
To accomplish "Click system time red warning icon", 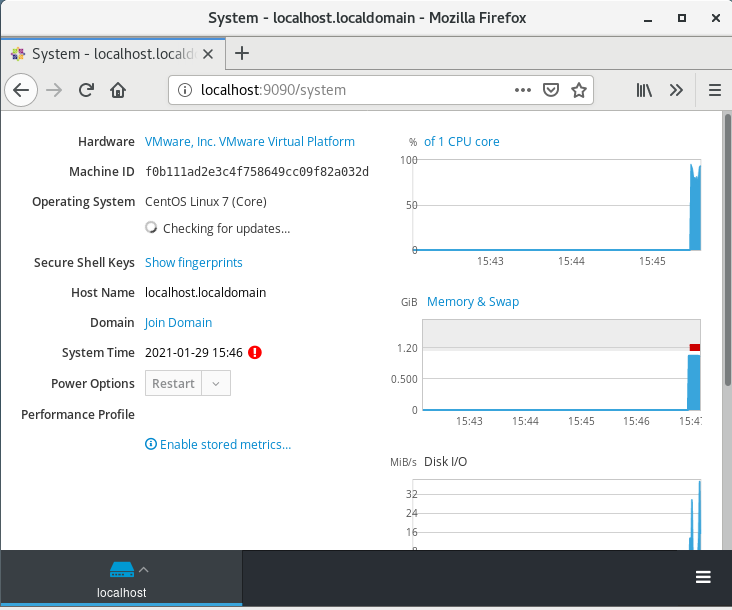I will [255, 353].
